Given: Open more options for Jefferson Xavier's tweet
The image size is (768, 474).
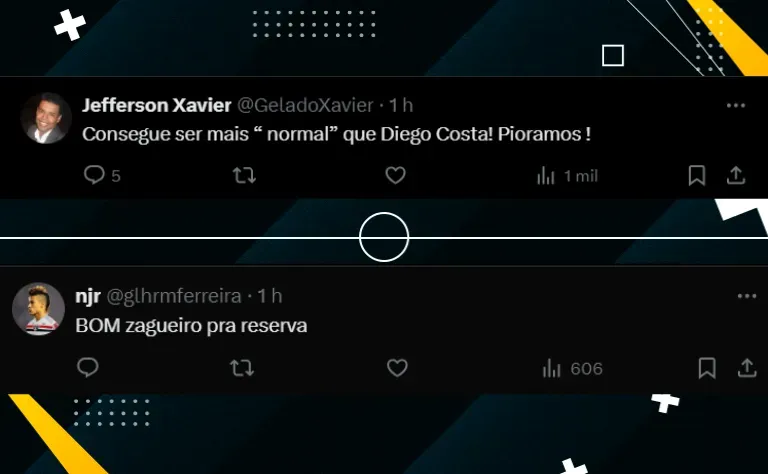Looking at the screenshot, I should point(736,105).
